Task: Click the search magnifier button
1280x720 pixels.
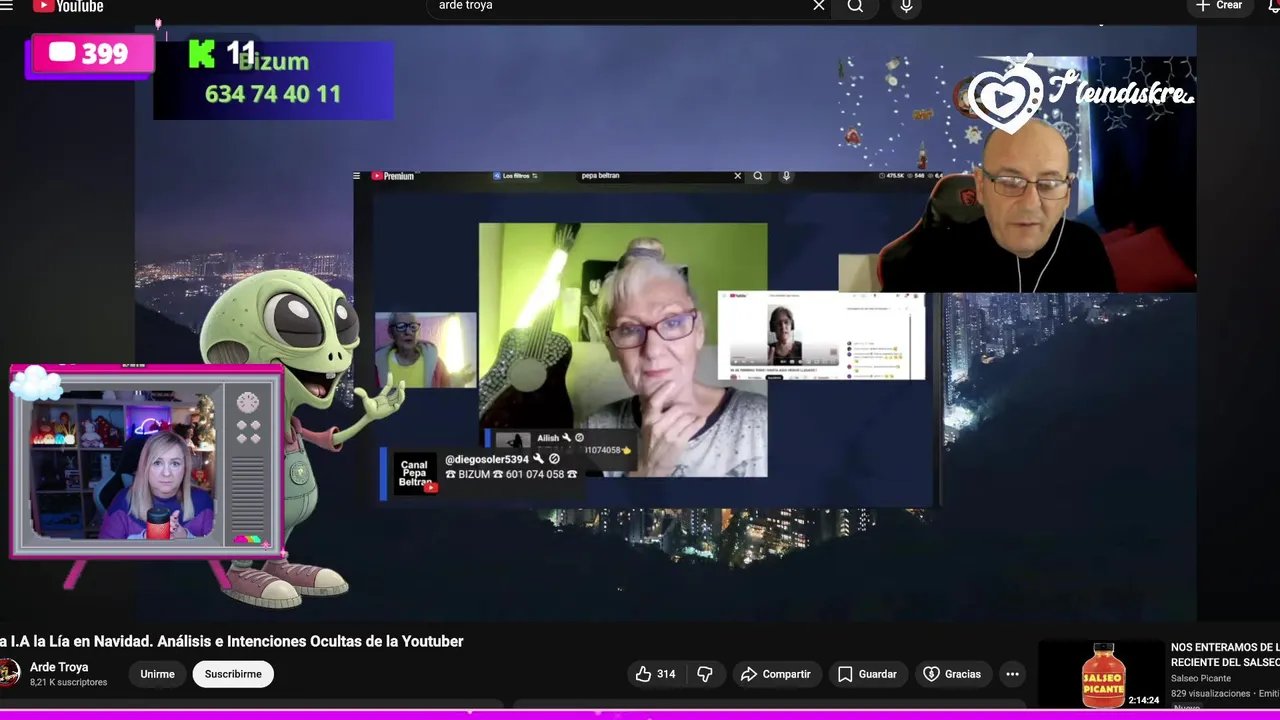Action: (855, 6)
